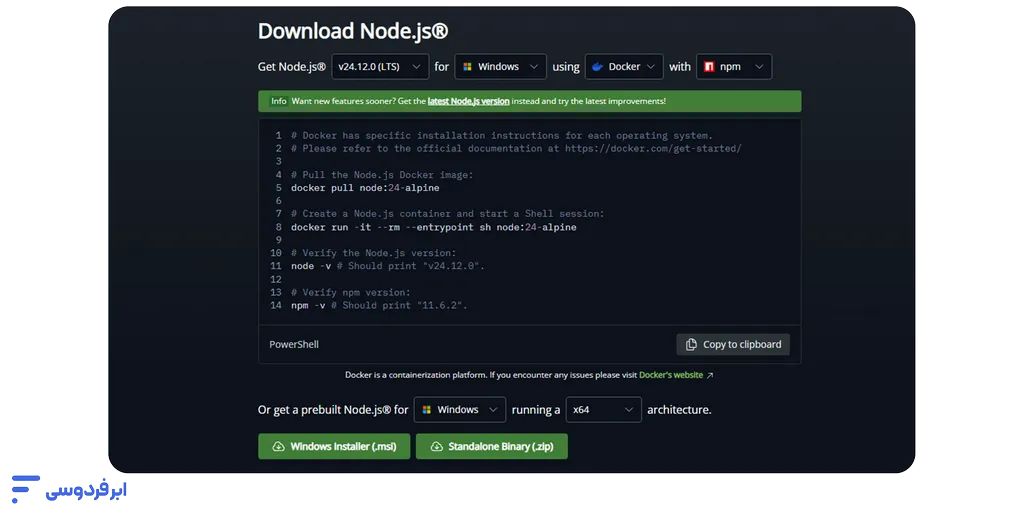Click the Copy to clipboard button
The image size is (1024, 515).
coord(733,345)
